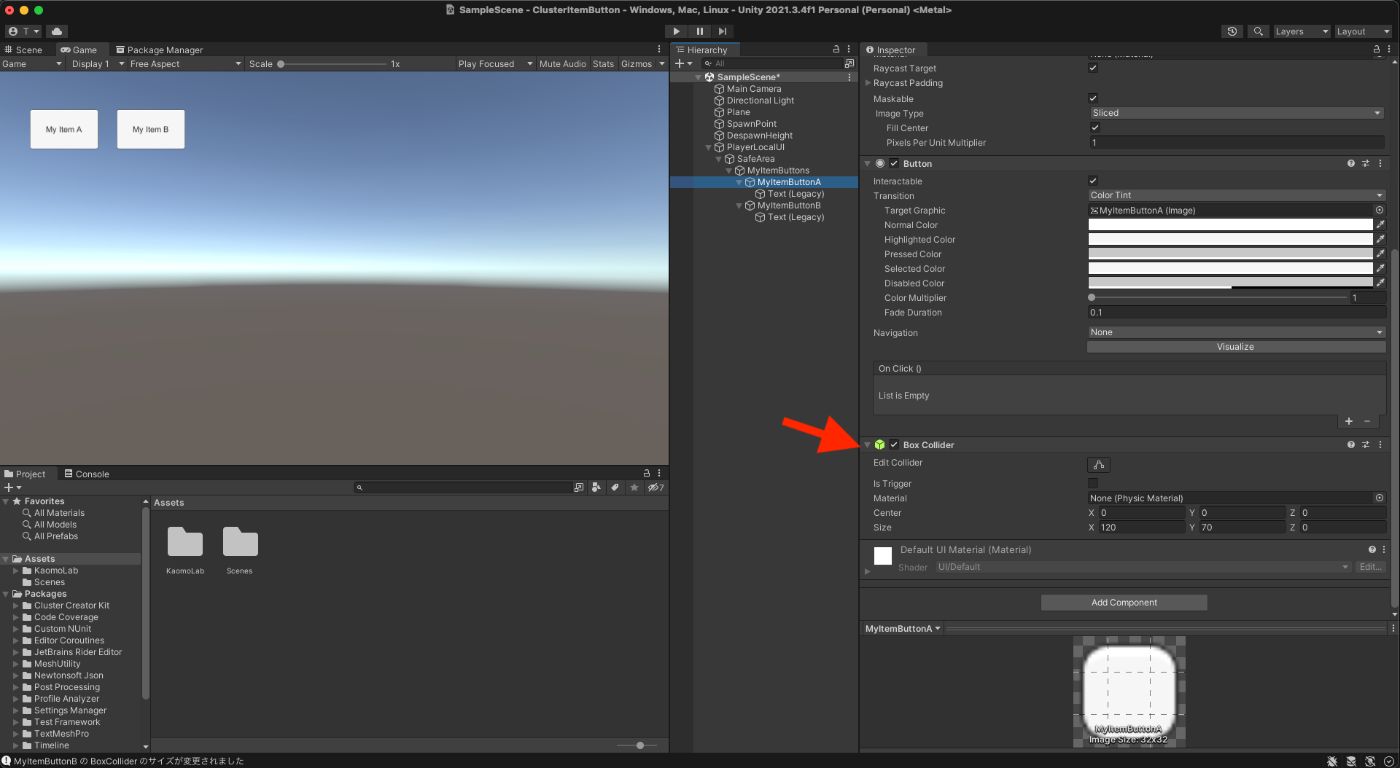
Task: Lock the Hierarchy panel padlock icon
Action: [836, 49]
